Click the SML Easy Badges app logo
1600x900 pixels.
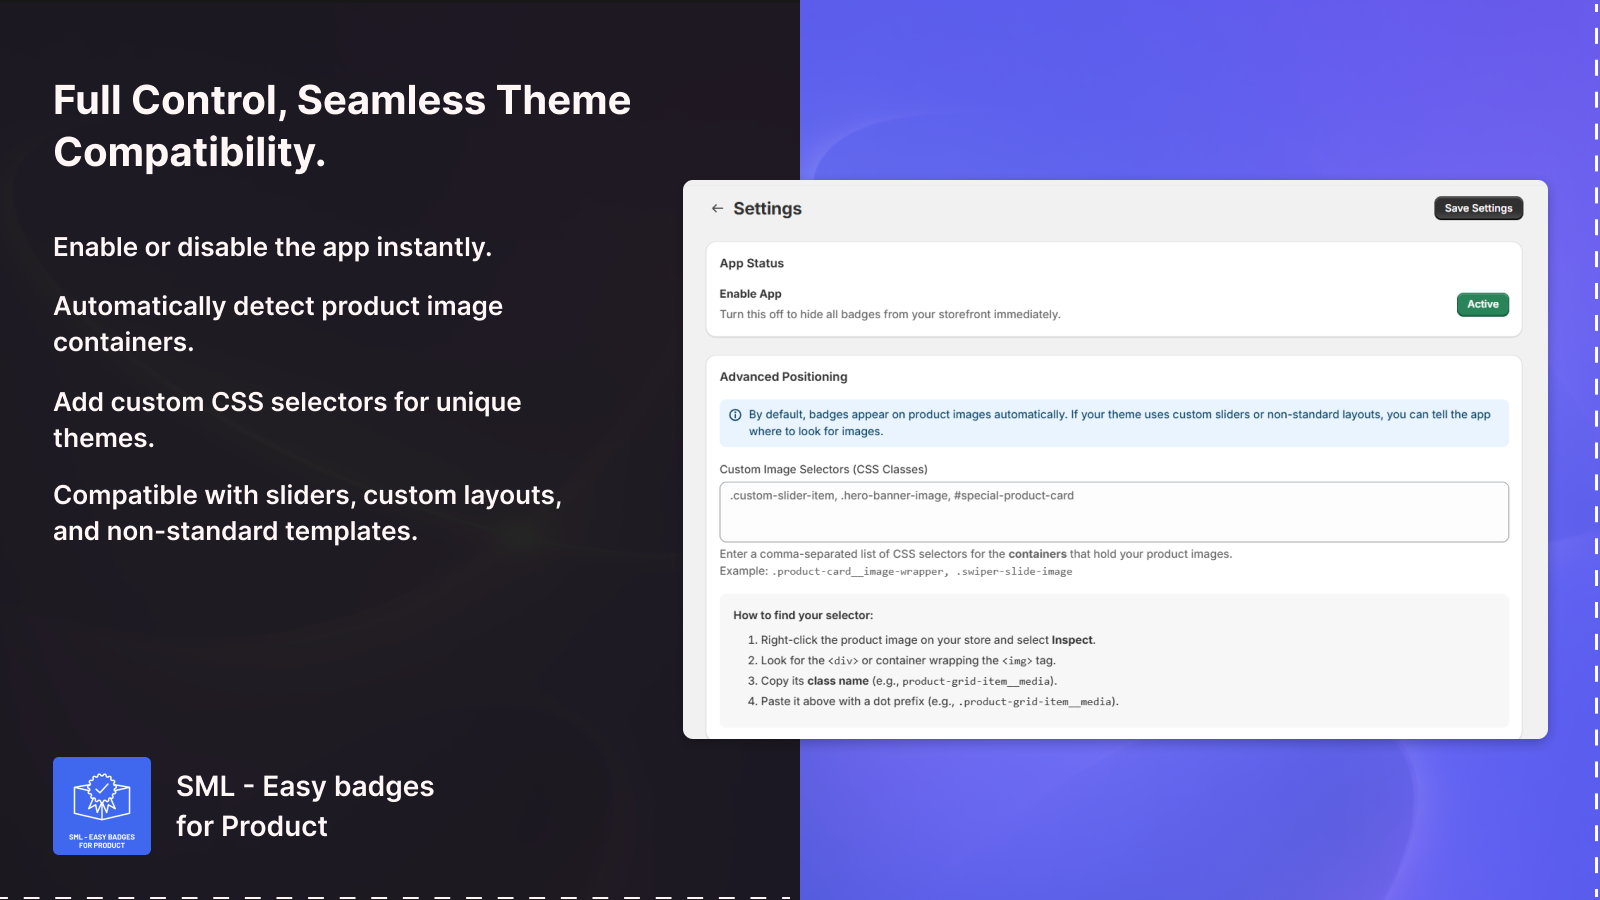click(102, 806)
